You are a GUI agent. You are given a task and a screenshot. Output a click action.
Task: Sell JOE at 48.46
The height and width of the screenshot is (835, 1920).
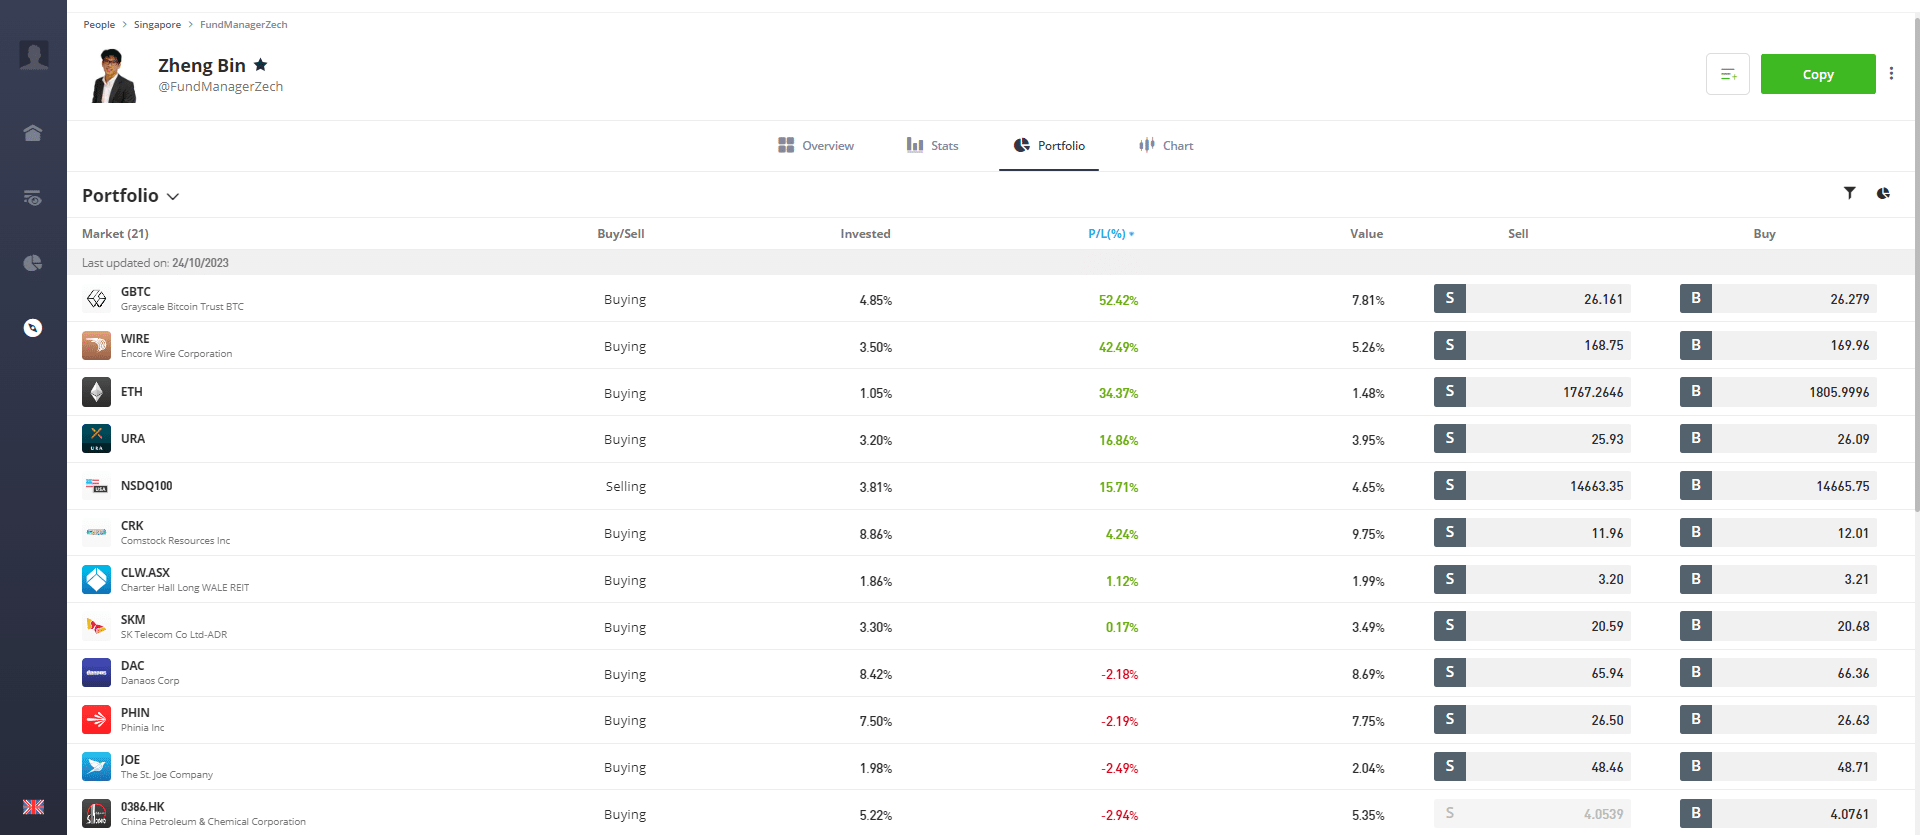click(x=1532, y=767)
